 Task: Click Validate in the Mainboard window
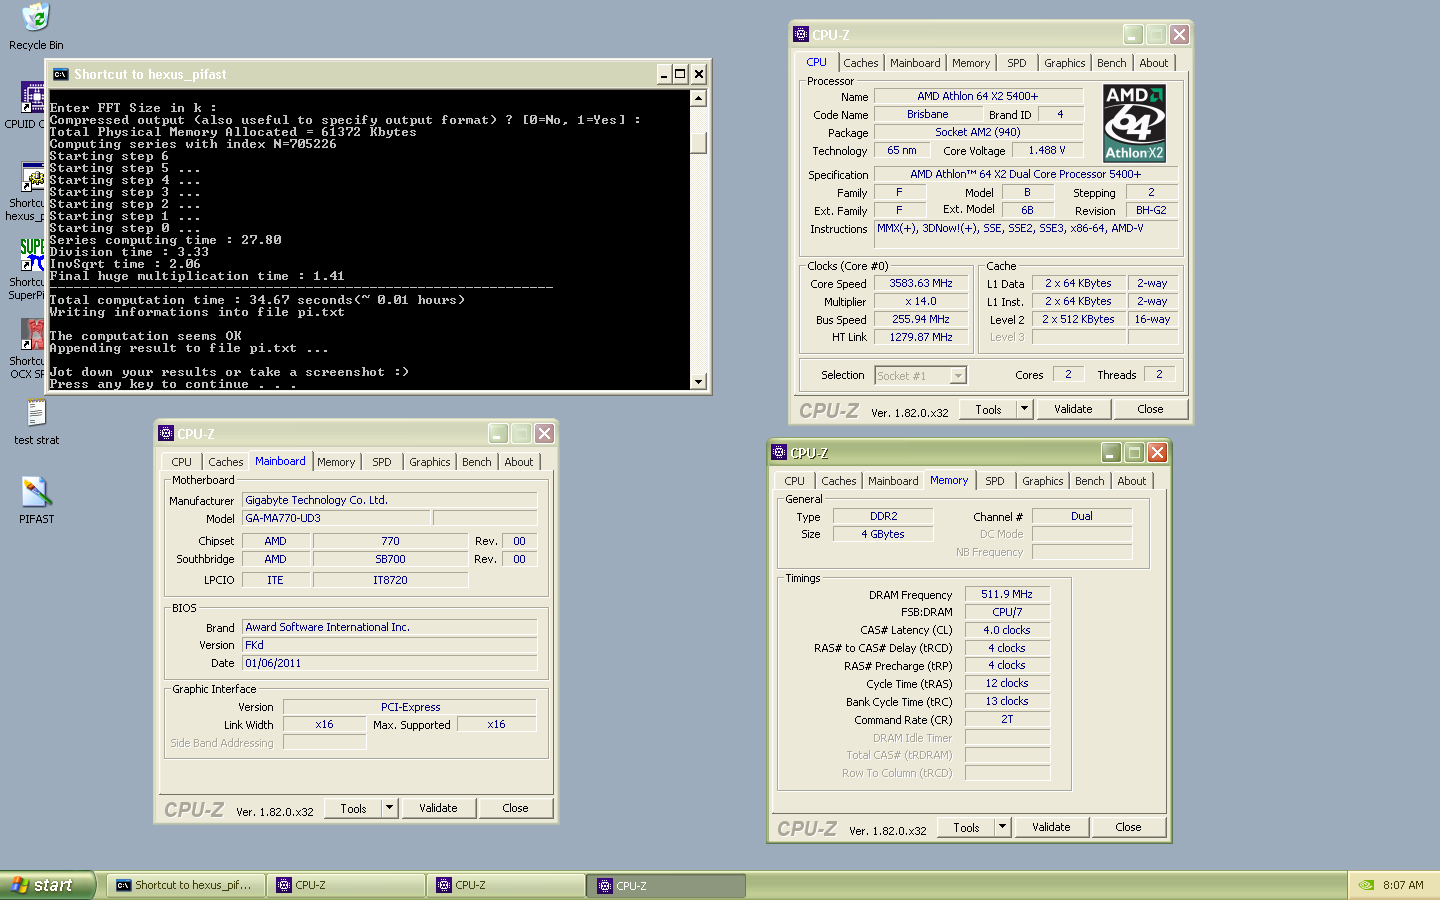[x=438, y=808]
